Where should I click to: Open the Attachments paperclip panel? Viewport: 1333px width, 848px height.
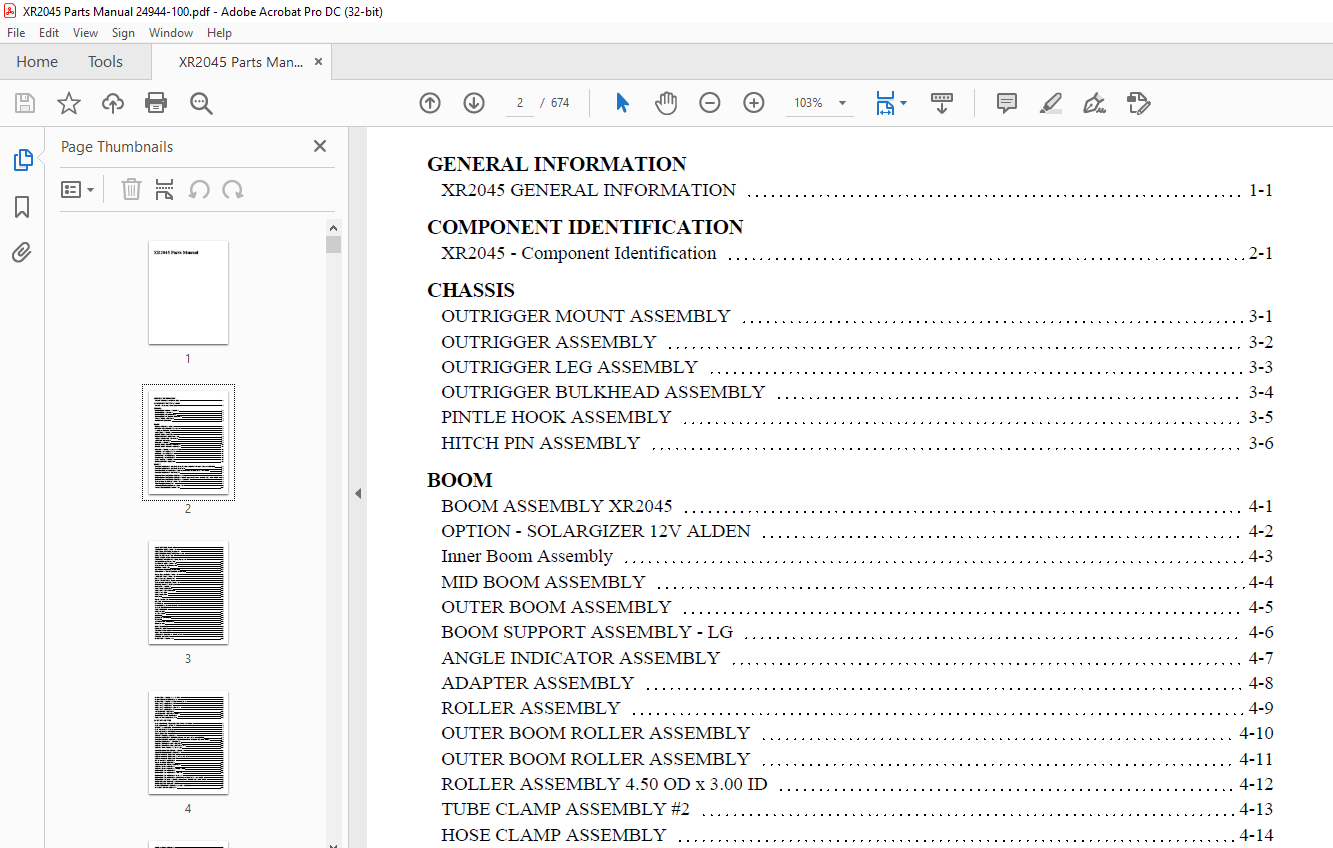(x=22, y=252)
